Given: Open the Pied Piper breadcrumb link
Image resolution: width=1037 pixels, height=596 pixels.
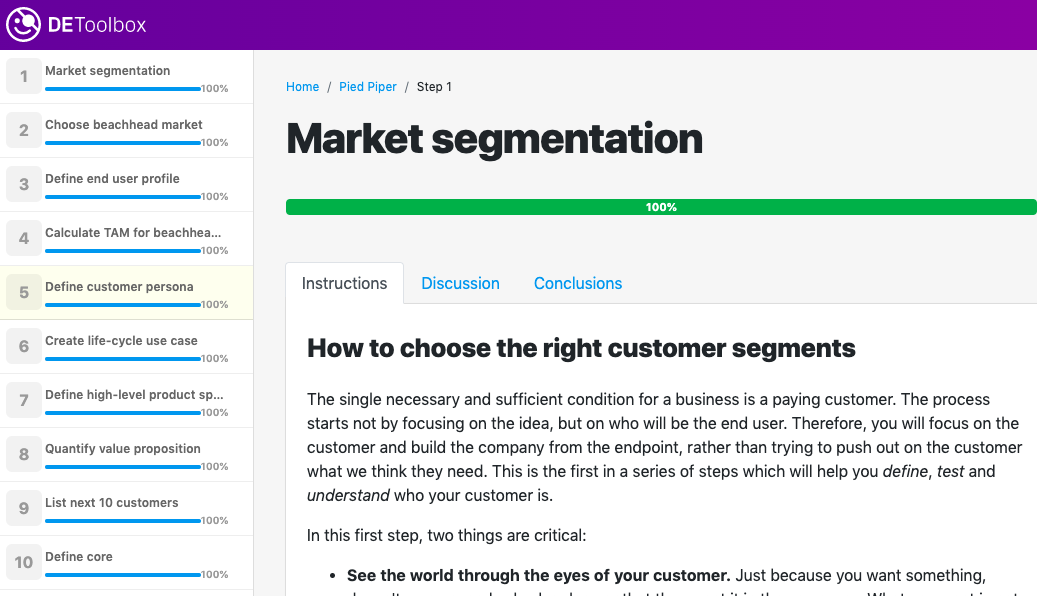Looking at the screenshot, I should click(368, 87).
